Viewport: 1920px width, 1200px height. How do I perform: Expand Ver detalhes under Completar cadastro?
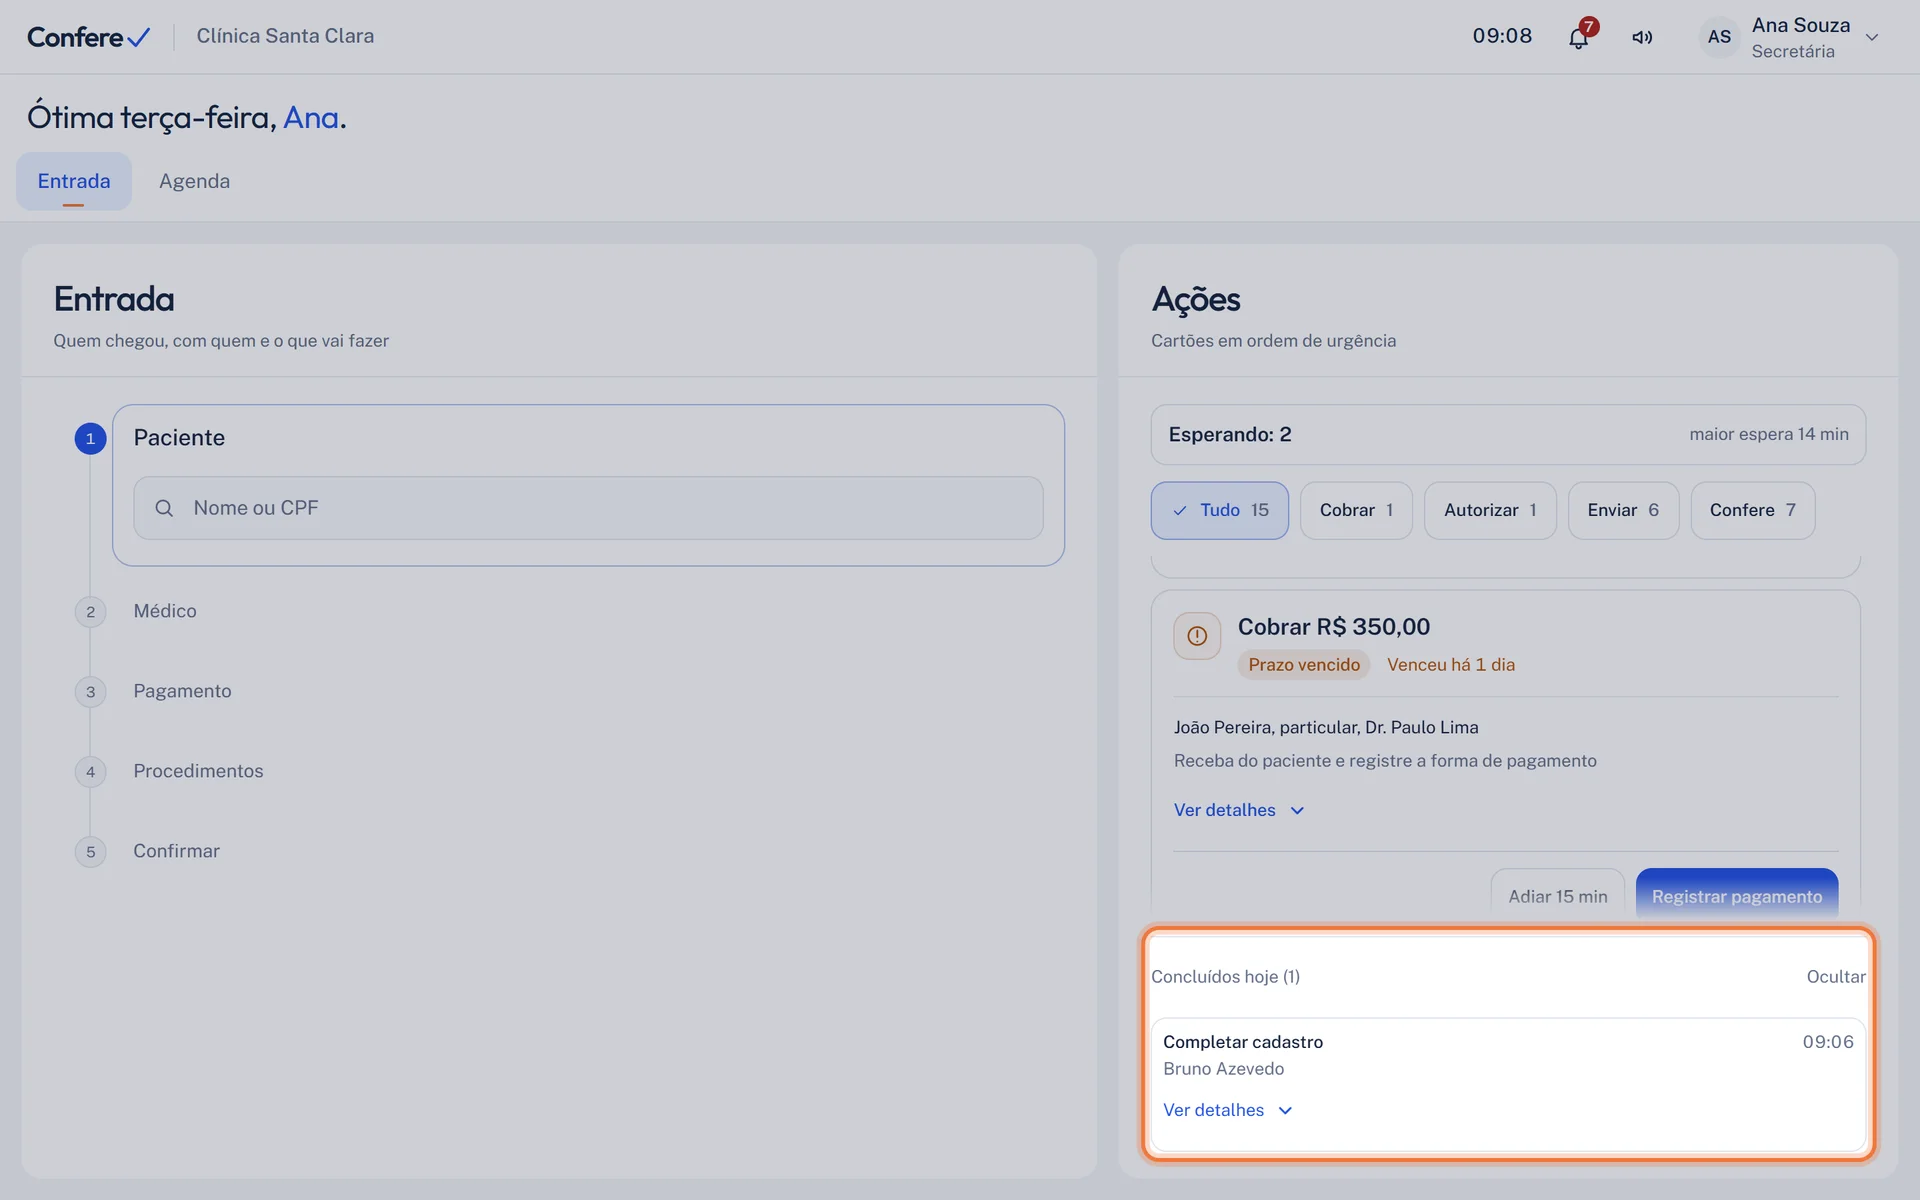click(x=1228, y=1110)
